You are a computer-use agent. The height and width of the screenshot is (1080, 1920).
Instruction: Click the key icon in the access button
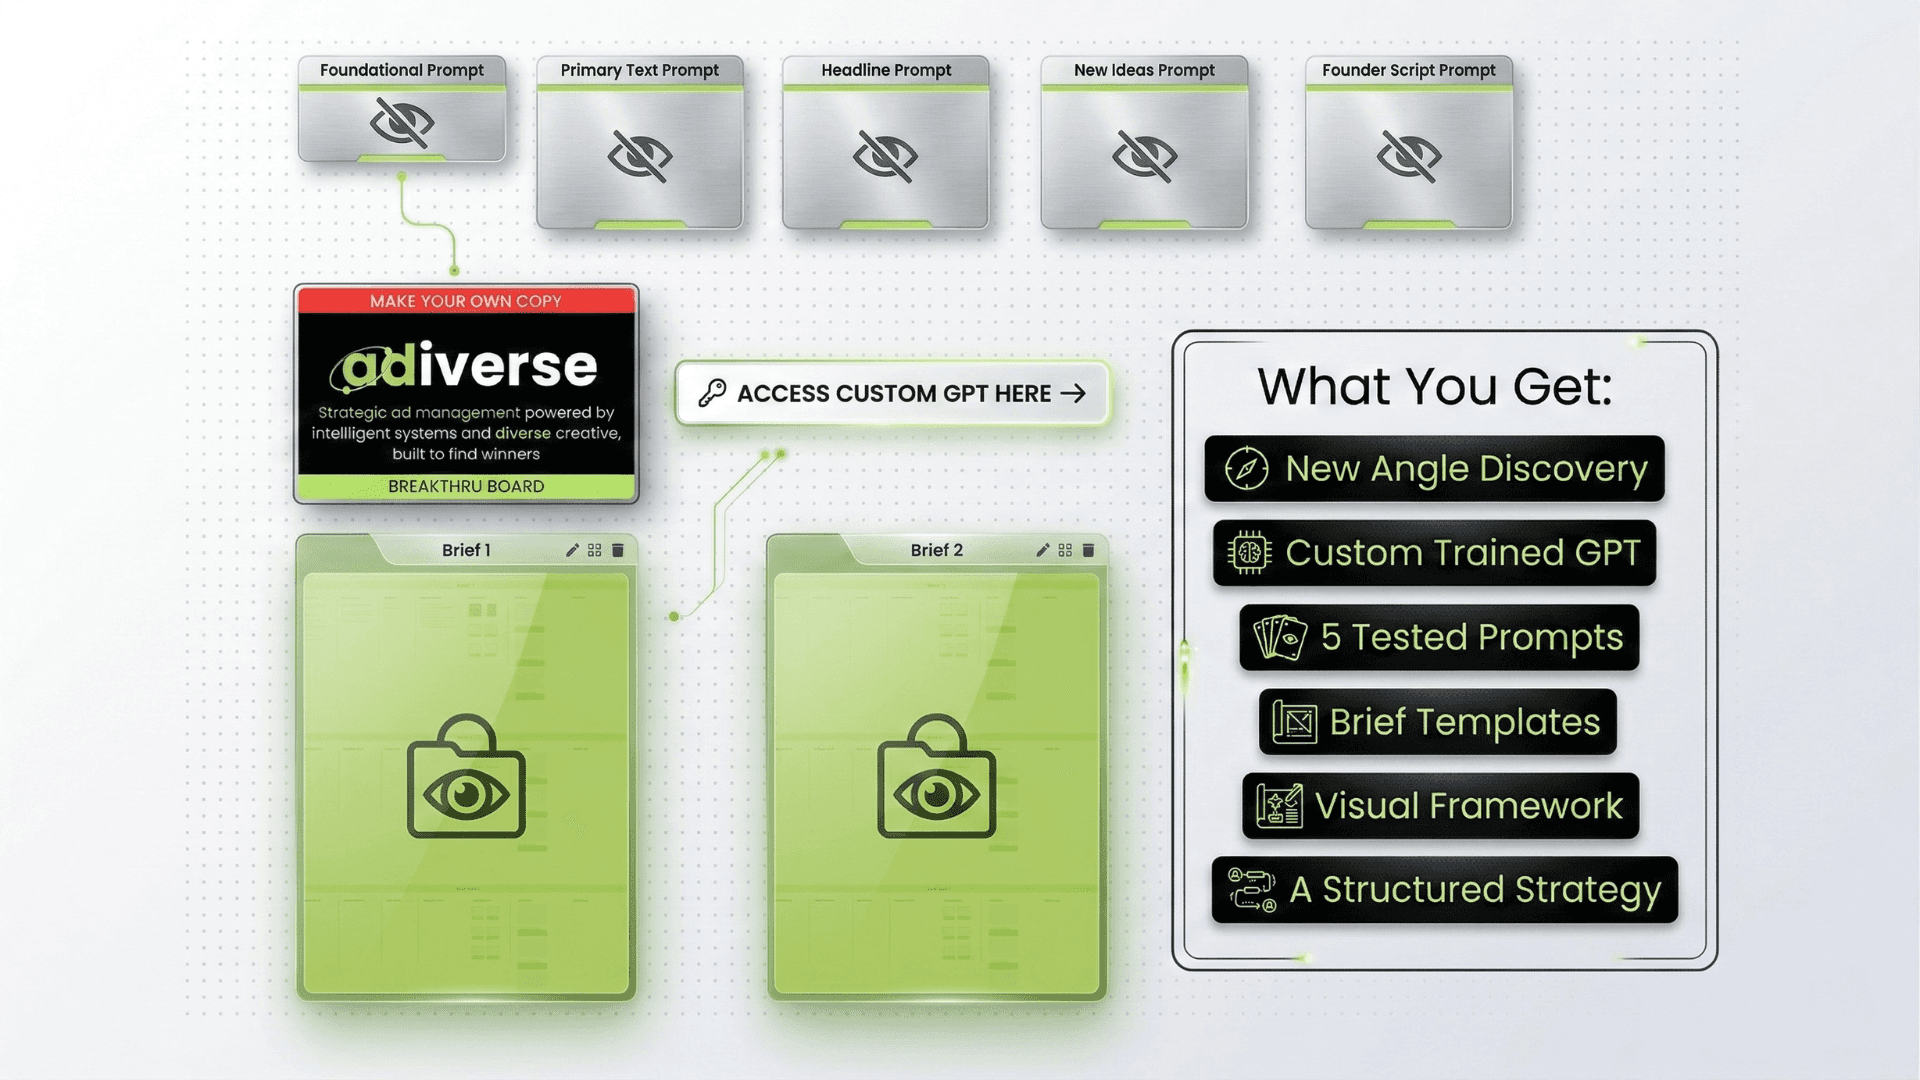click(x=712, y=393)
